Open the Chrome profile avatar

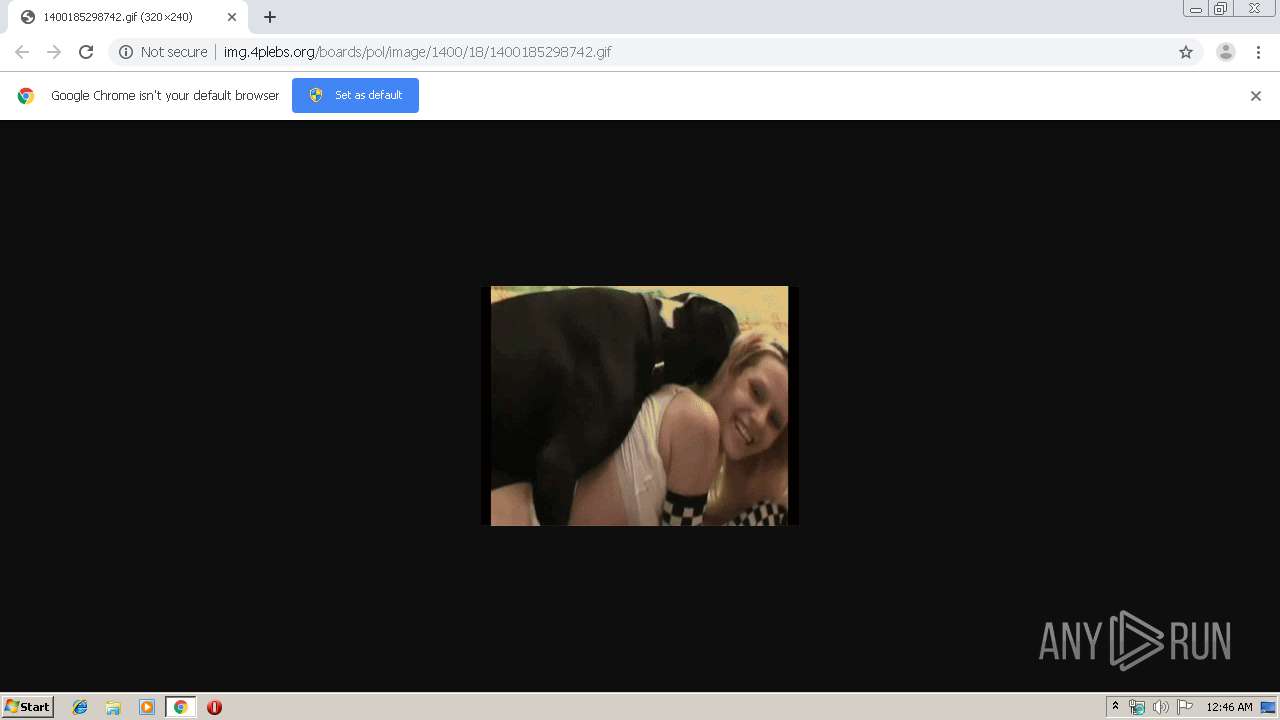[x=1226, y=52]
